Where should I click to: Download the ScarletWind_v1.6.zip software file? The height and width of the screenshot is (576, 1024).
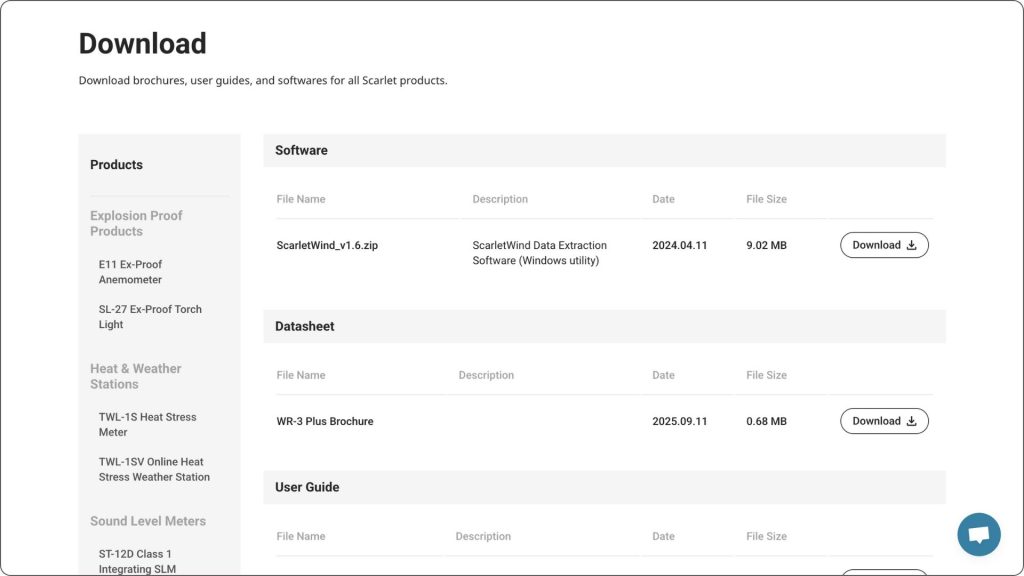coord(884,245)
